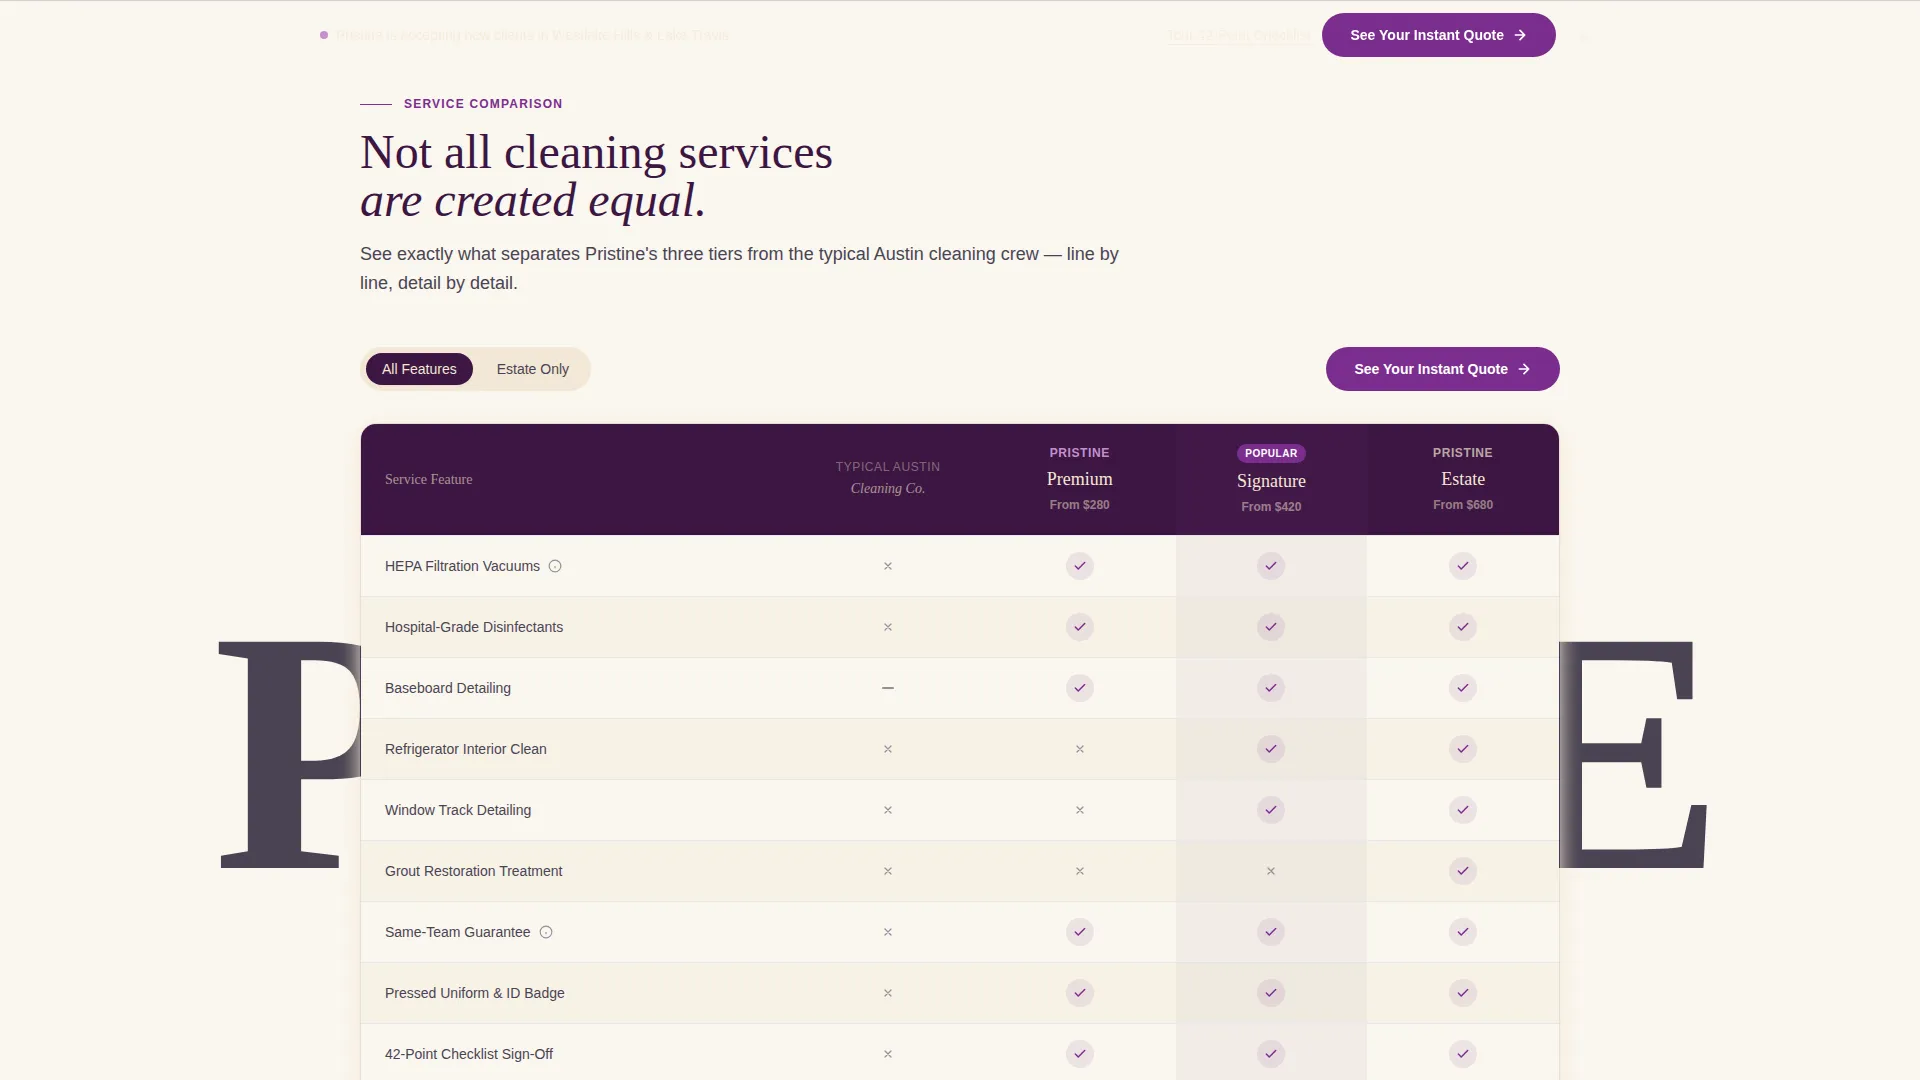Select the Signature column header
Image resolution: width=1920 pixels, height=1080 pixels.
(x=1271, y=481)
